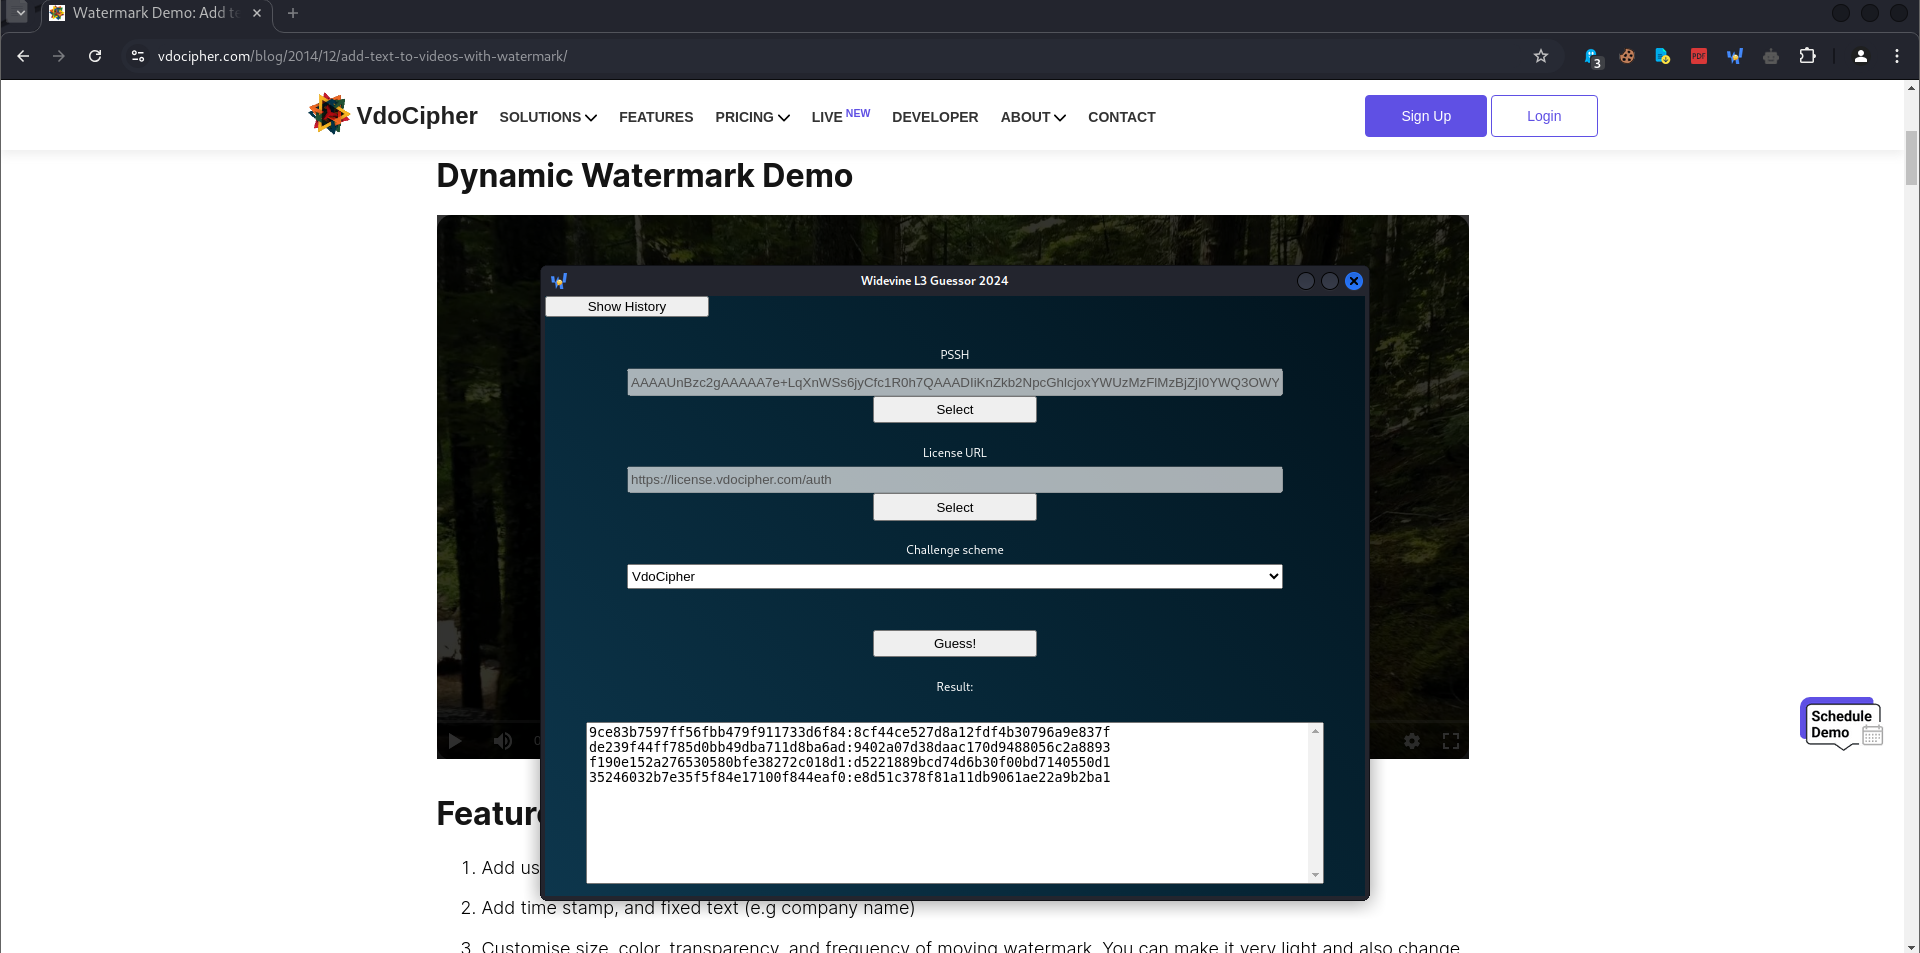Play the watermark demo video

click(455, 741)
